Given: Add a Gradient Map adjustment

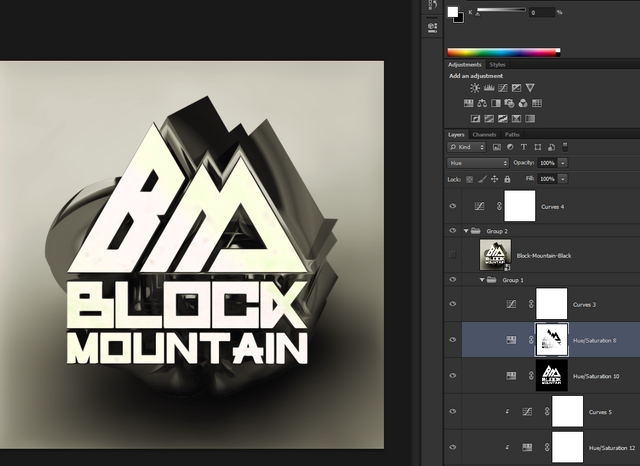Looking at the screenshot, I should (x=530, y=119).
